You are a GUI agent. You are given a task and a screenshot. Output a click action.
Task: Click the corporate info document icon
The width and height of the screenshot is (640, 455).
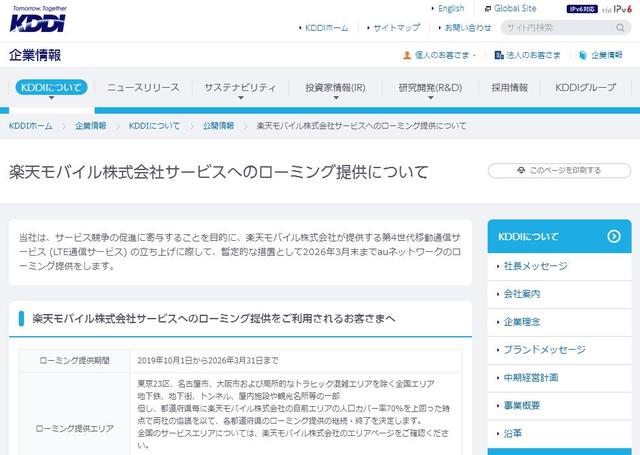coord(583,55)
